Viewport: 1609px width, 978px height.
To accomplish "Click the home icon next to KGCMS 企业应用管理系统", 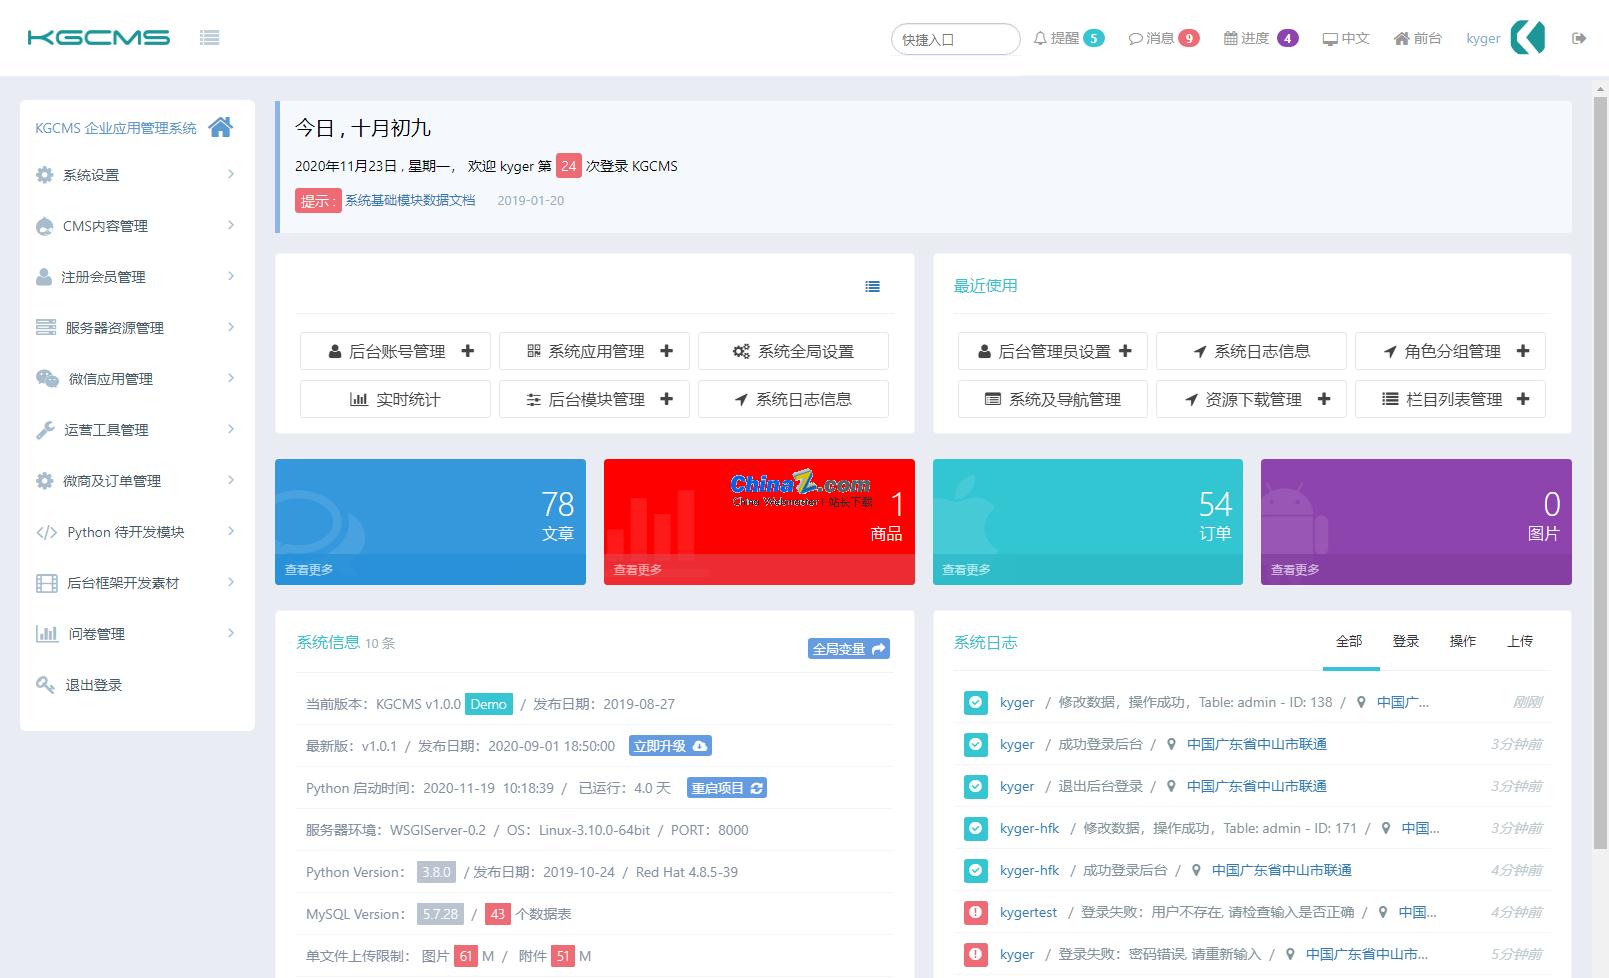I will click(x=221, y=127).
